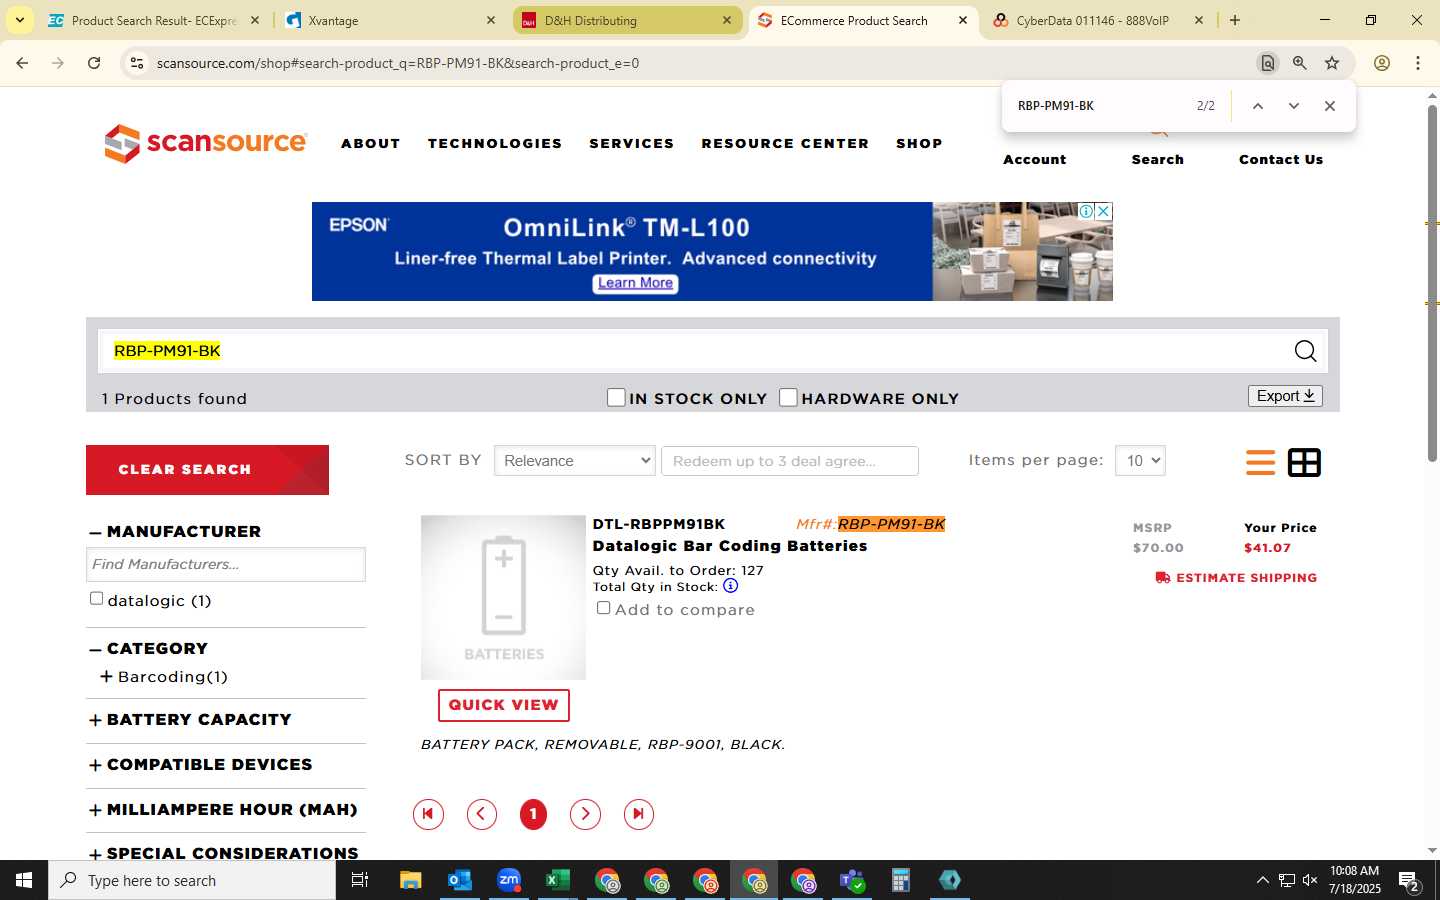The image size is (1440, 900).
Task: Click Learn More in Epson ad
Action: [635, 283]
